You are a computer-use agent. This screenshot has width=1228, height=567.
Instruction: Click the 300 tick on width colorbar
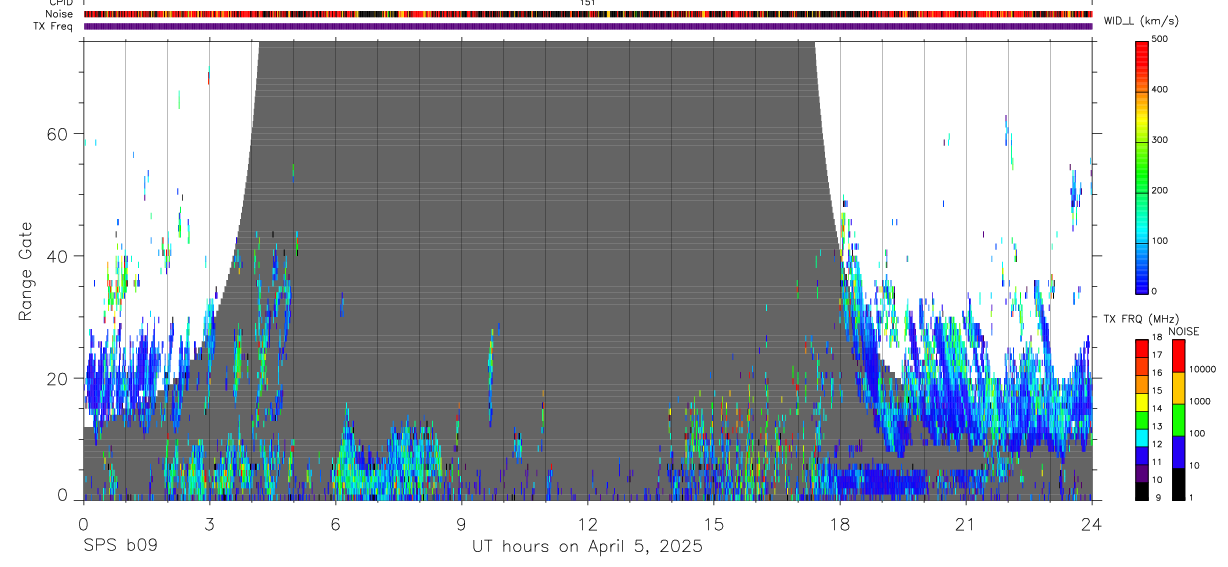coord(1160,140)
